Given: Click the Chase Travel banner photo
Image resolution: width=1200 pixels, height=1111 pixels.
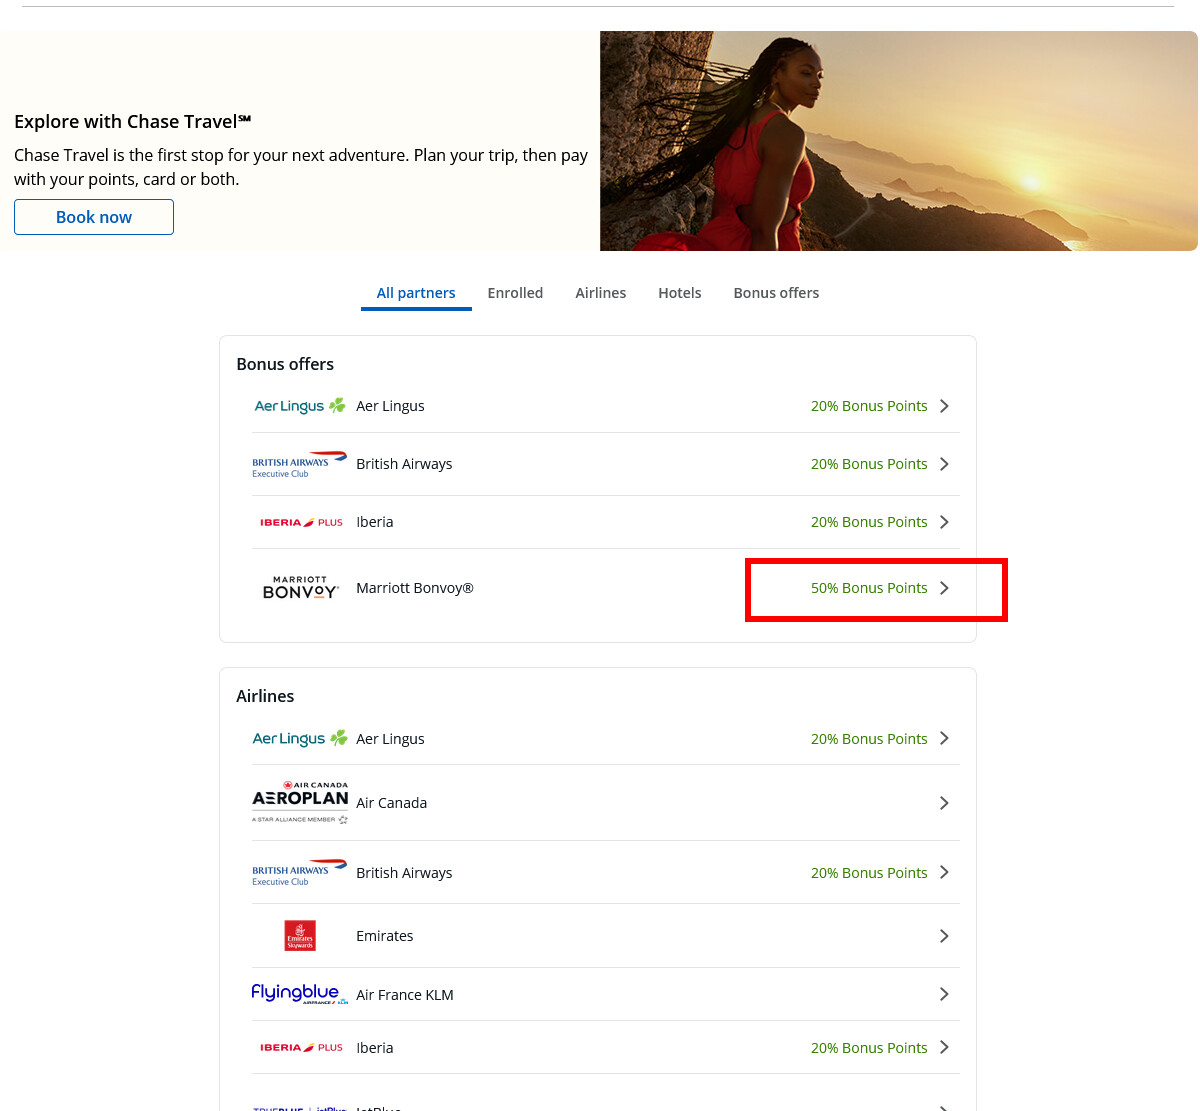Looking at the screenshot, I should pyautogui.click(x=898, y=141).
